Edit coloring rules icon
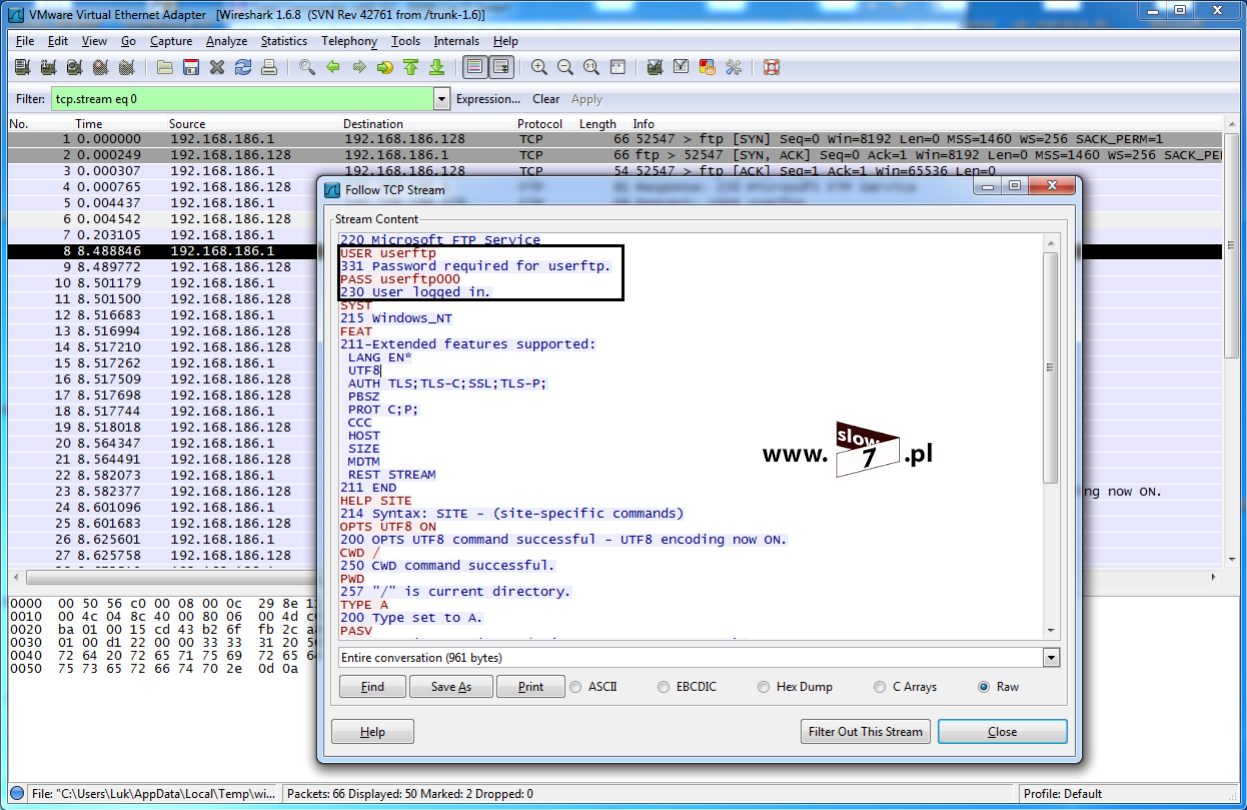The height and width of the screenshot is (810, 1247). point(707,67)
